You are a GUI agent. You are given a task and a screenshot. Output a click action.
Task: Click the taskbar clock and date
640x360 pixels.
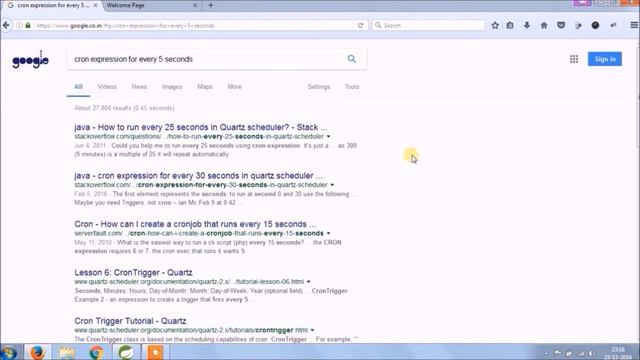tap(618, 353)
